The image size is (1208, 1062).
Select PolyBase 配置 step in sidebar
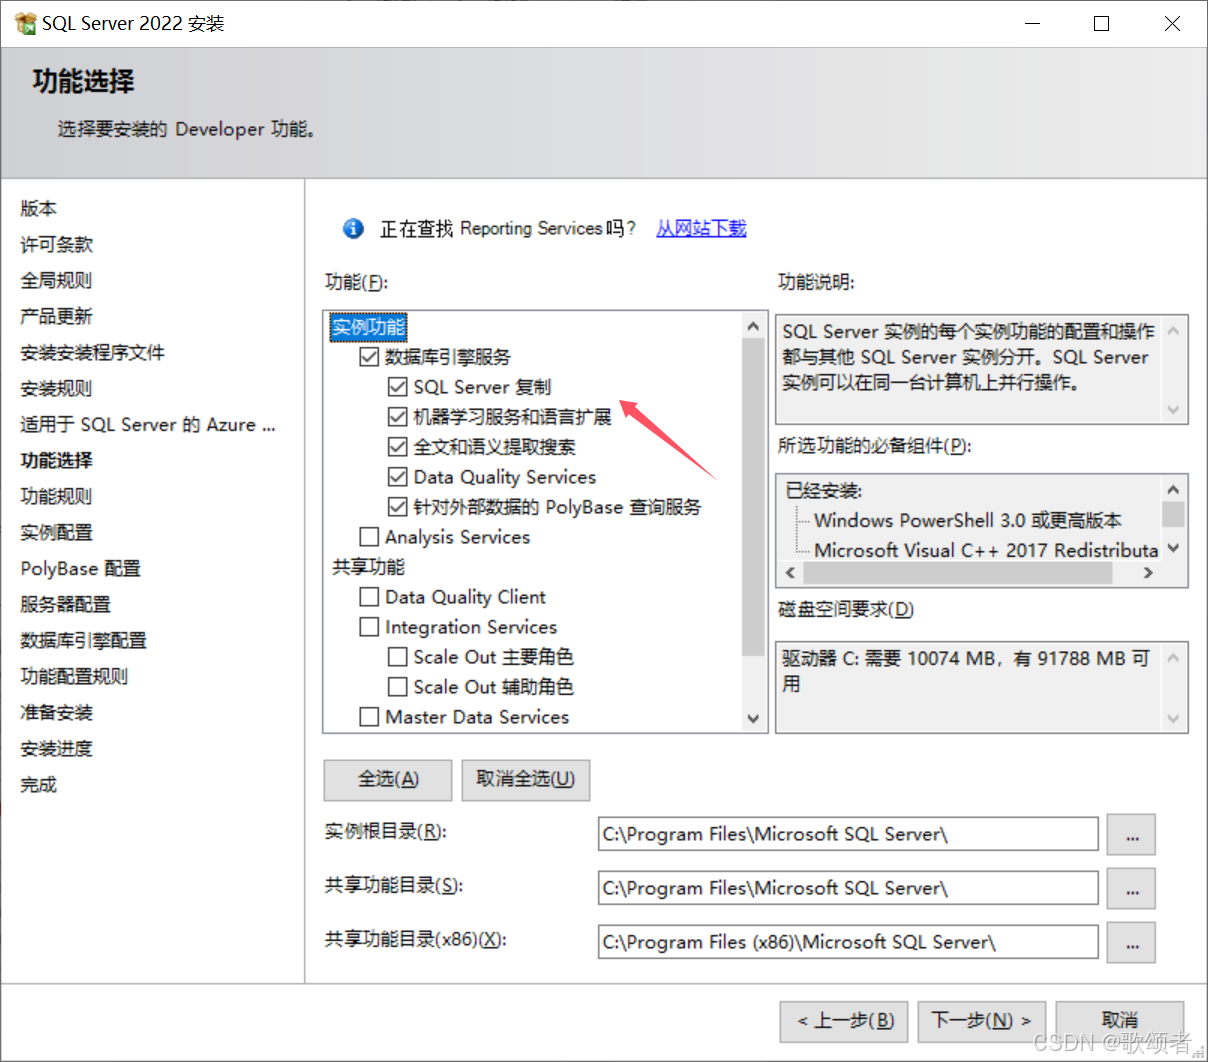click(x=81, y=568)
